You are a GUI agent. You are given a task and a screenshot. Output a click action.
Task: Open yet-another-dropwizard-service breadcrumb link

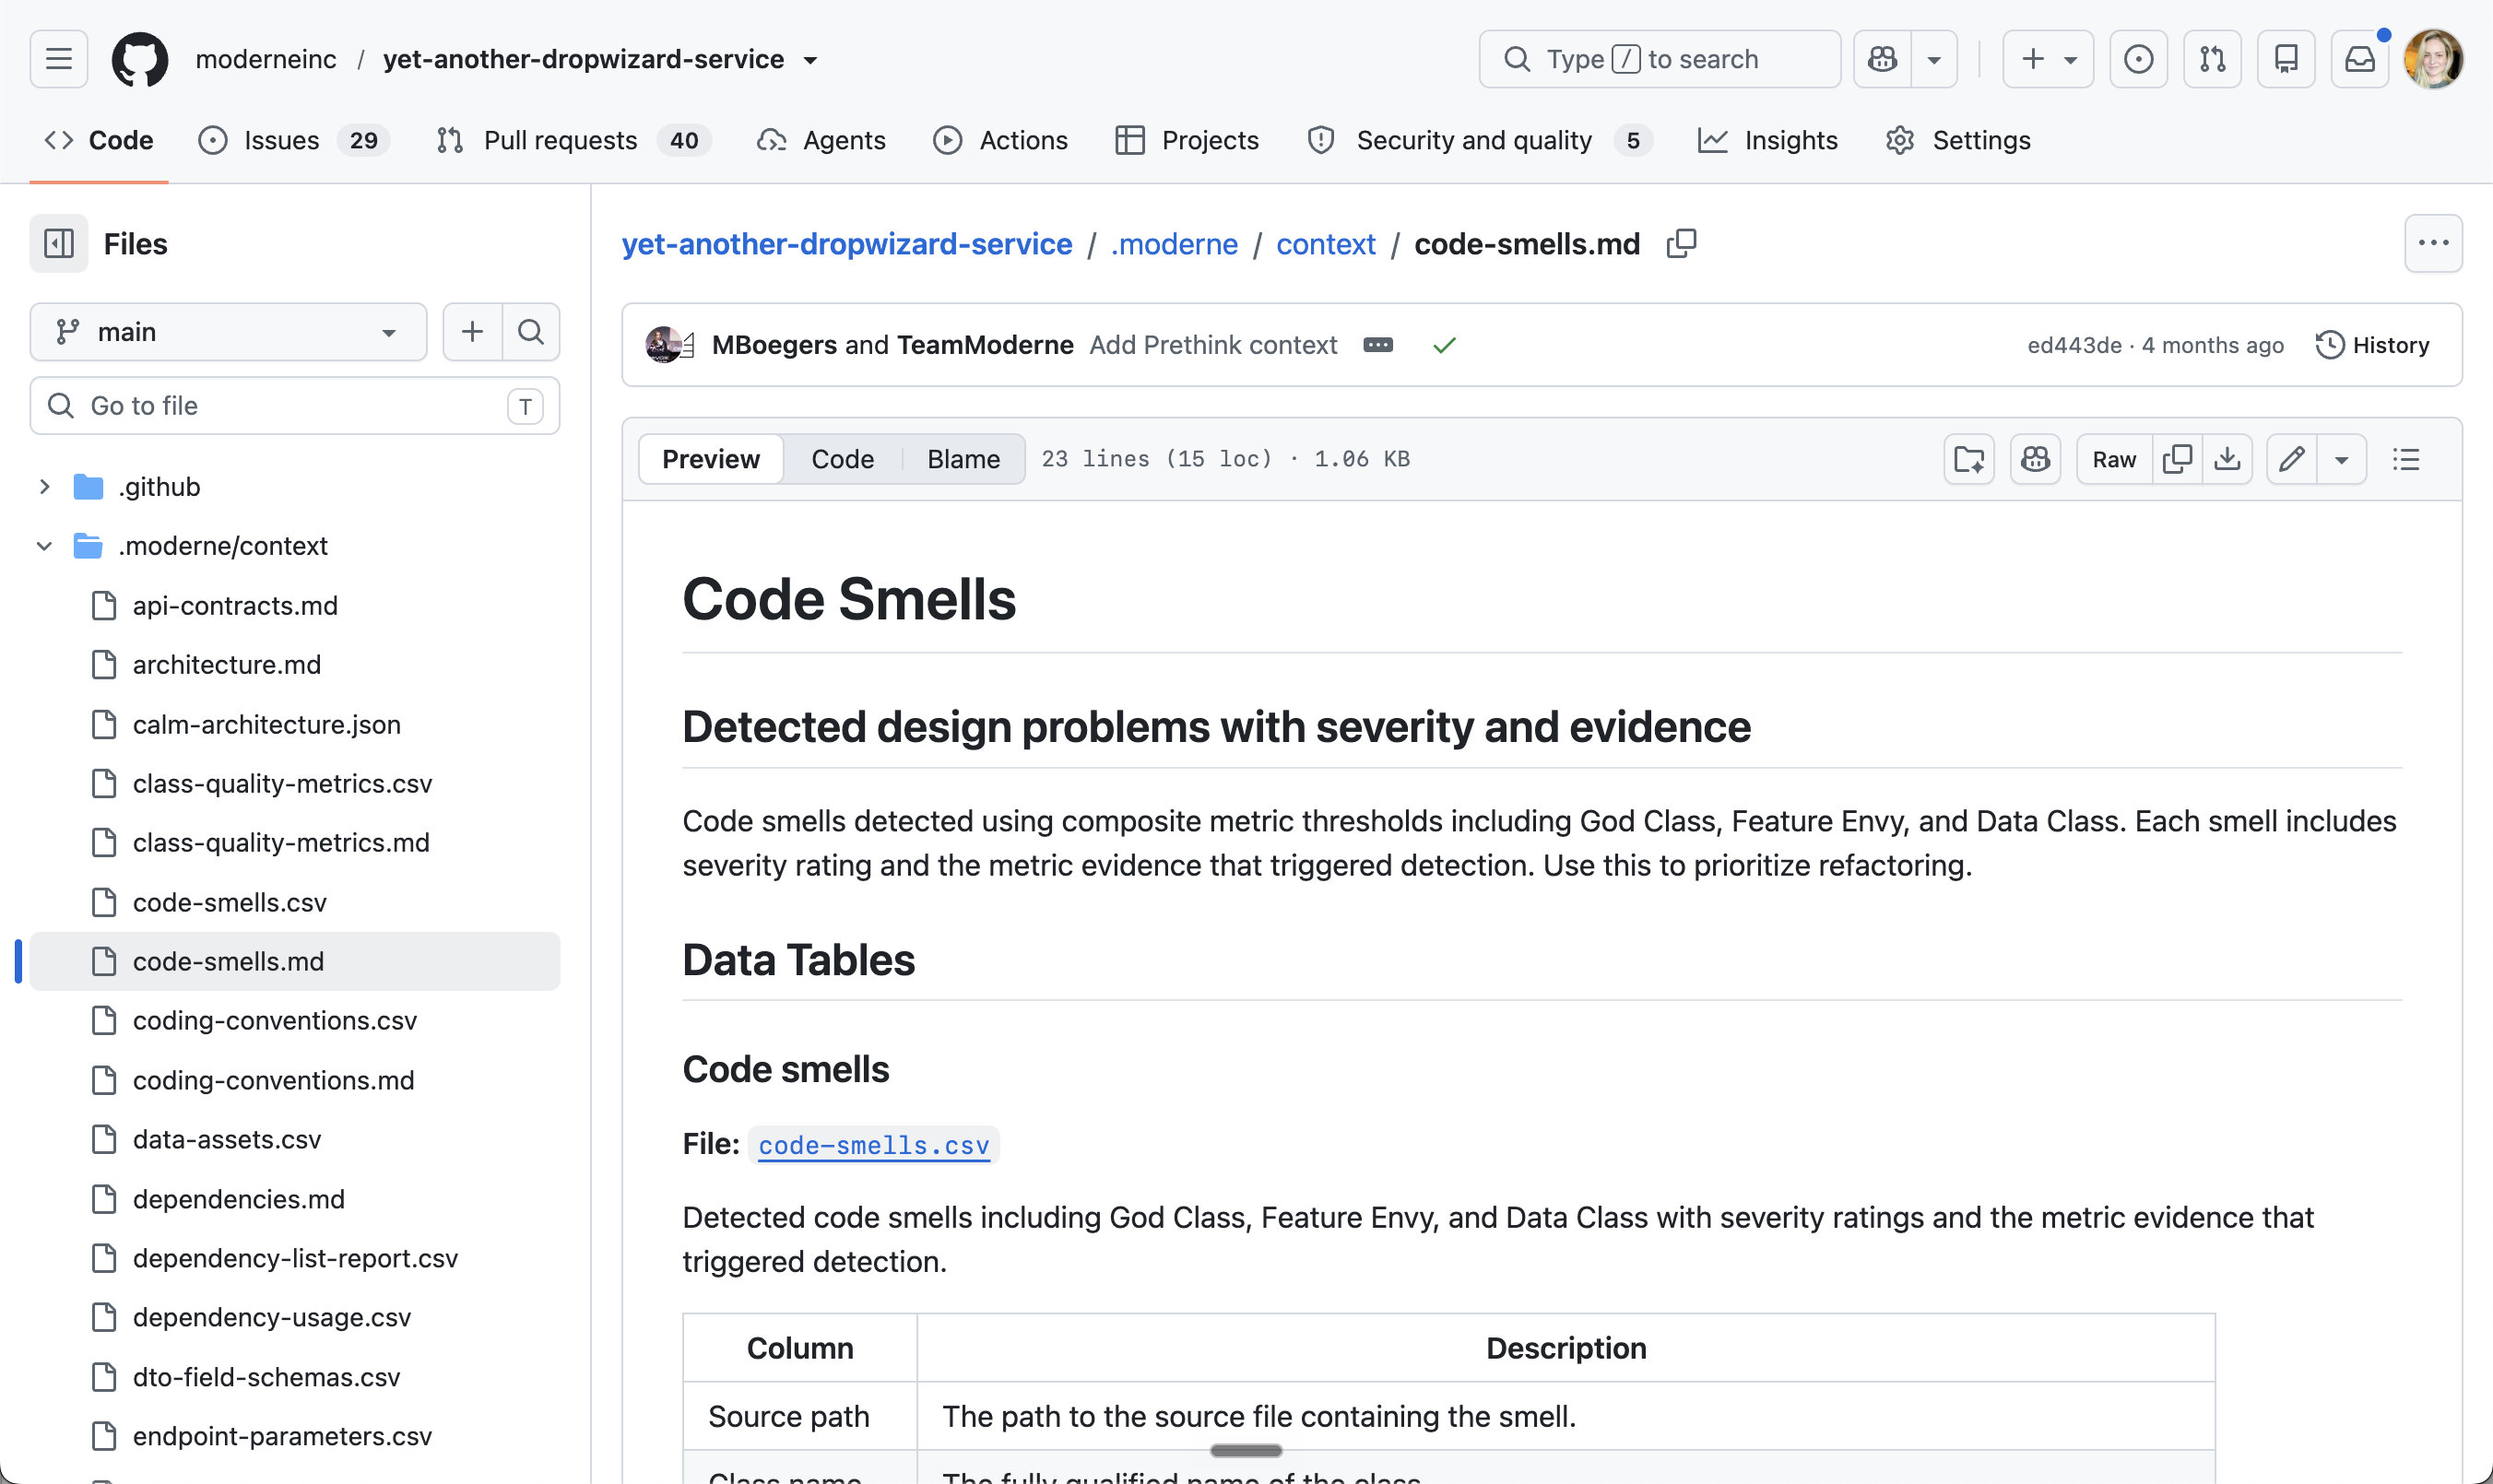(847, 243)
